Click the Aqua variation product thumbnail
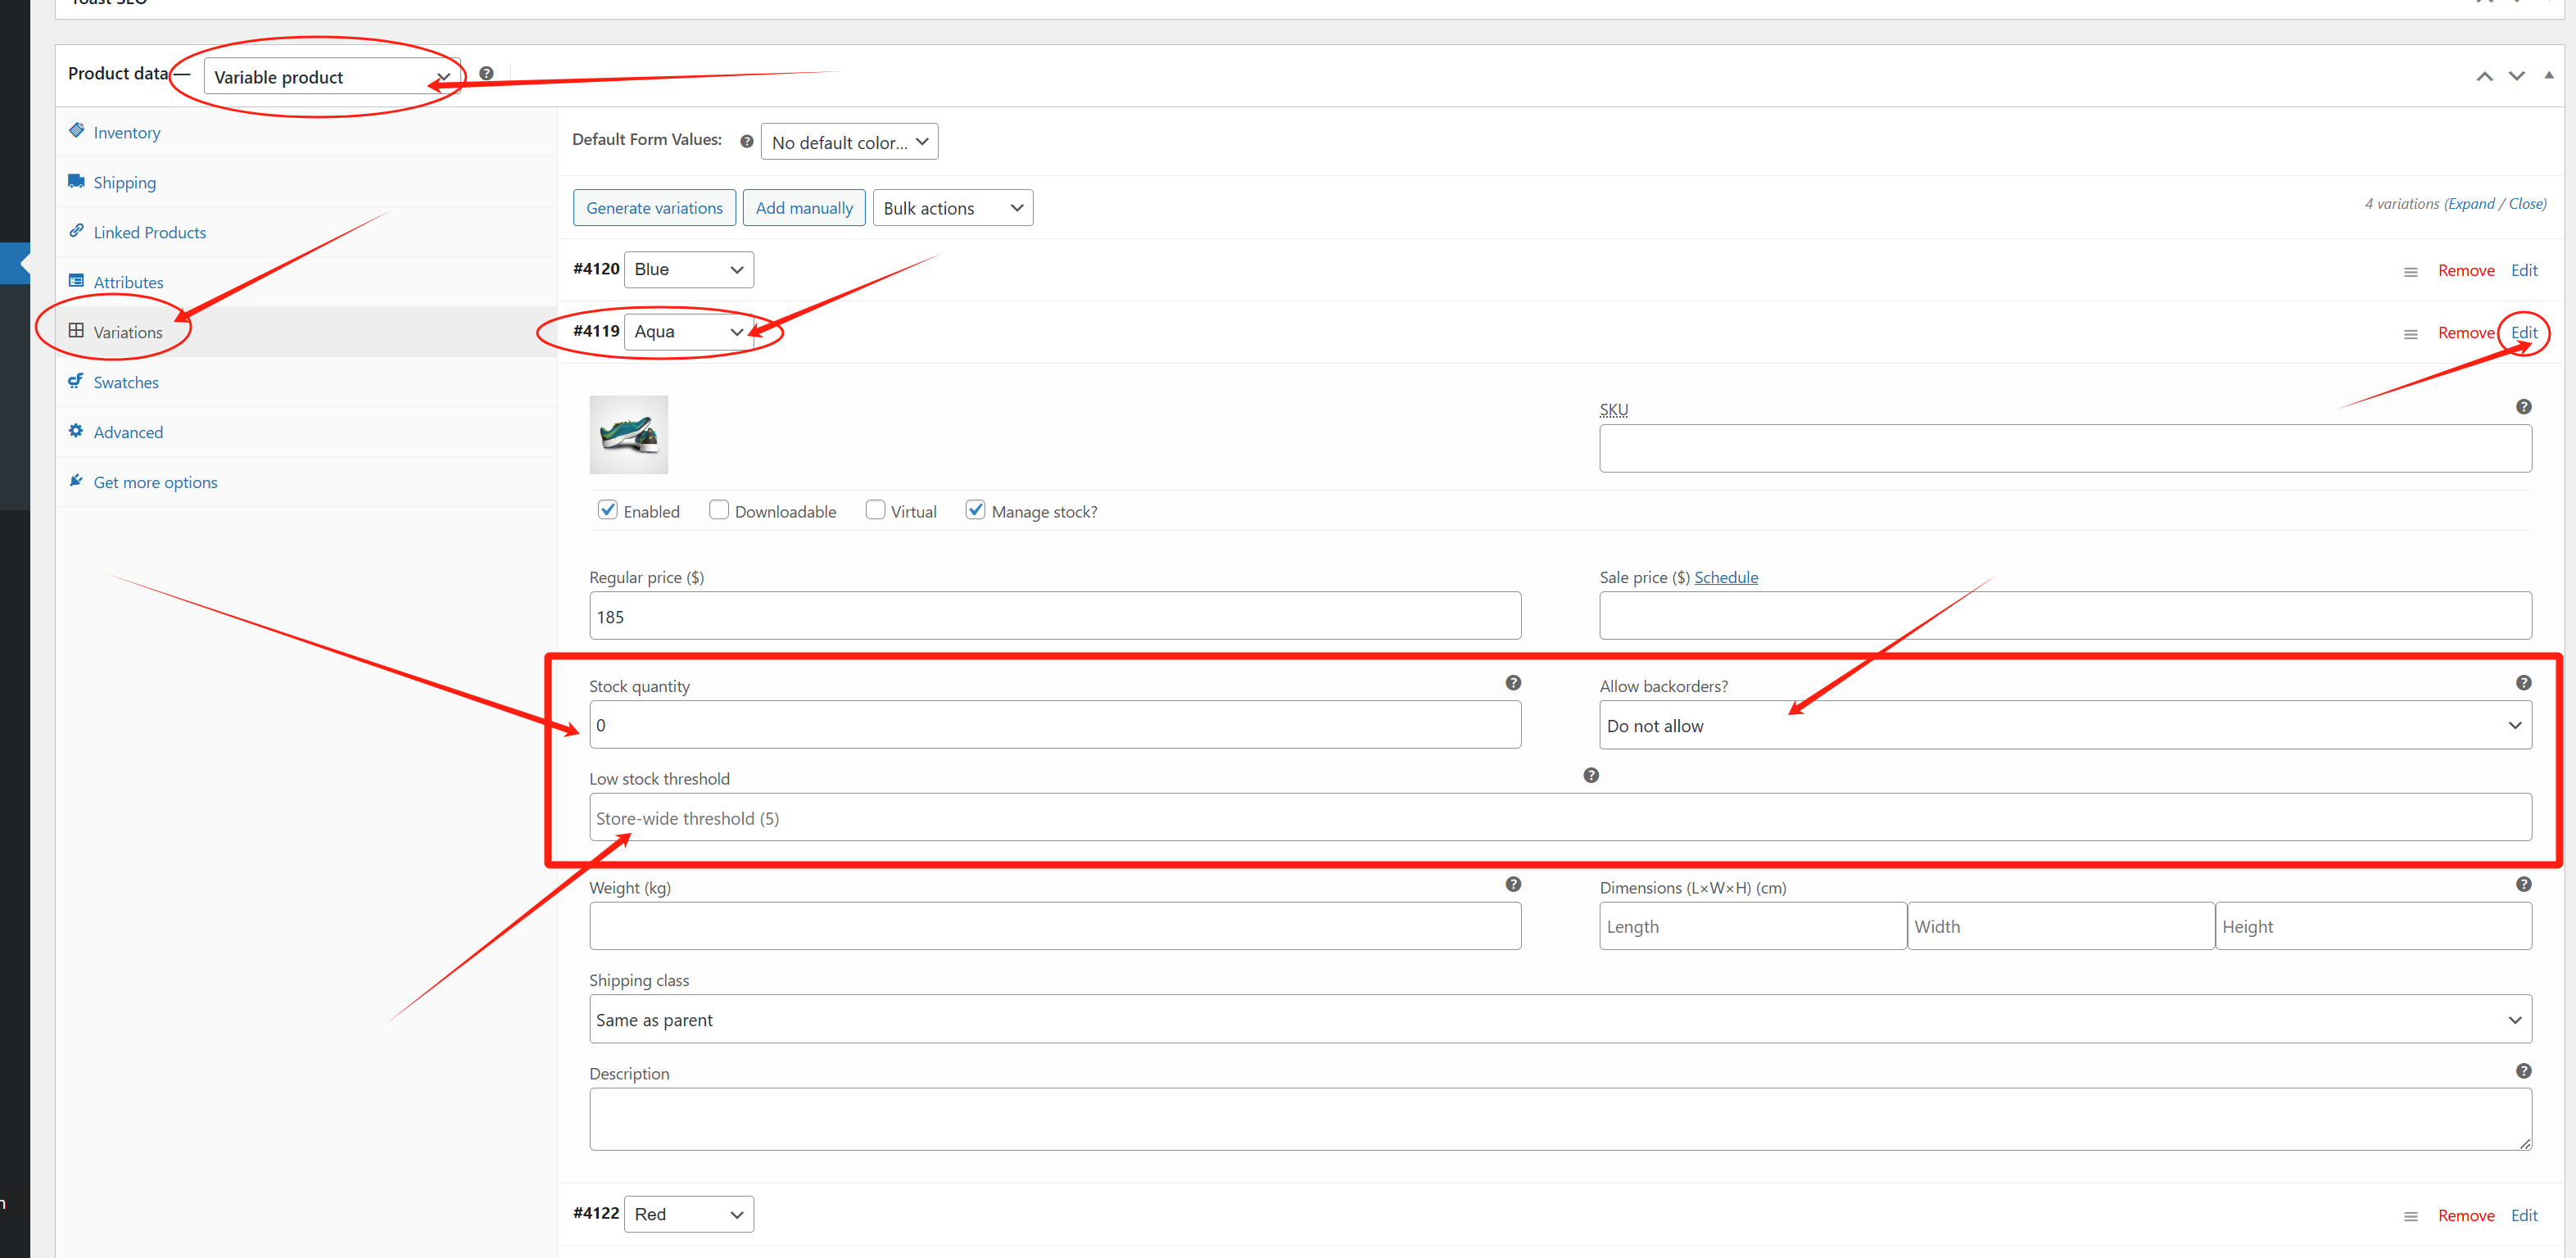Viewport: 2576px width, 1258px height. [x=631, y=433]
